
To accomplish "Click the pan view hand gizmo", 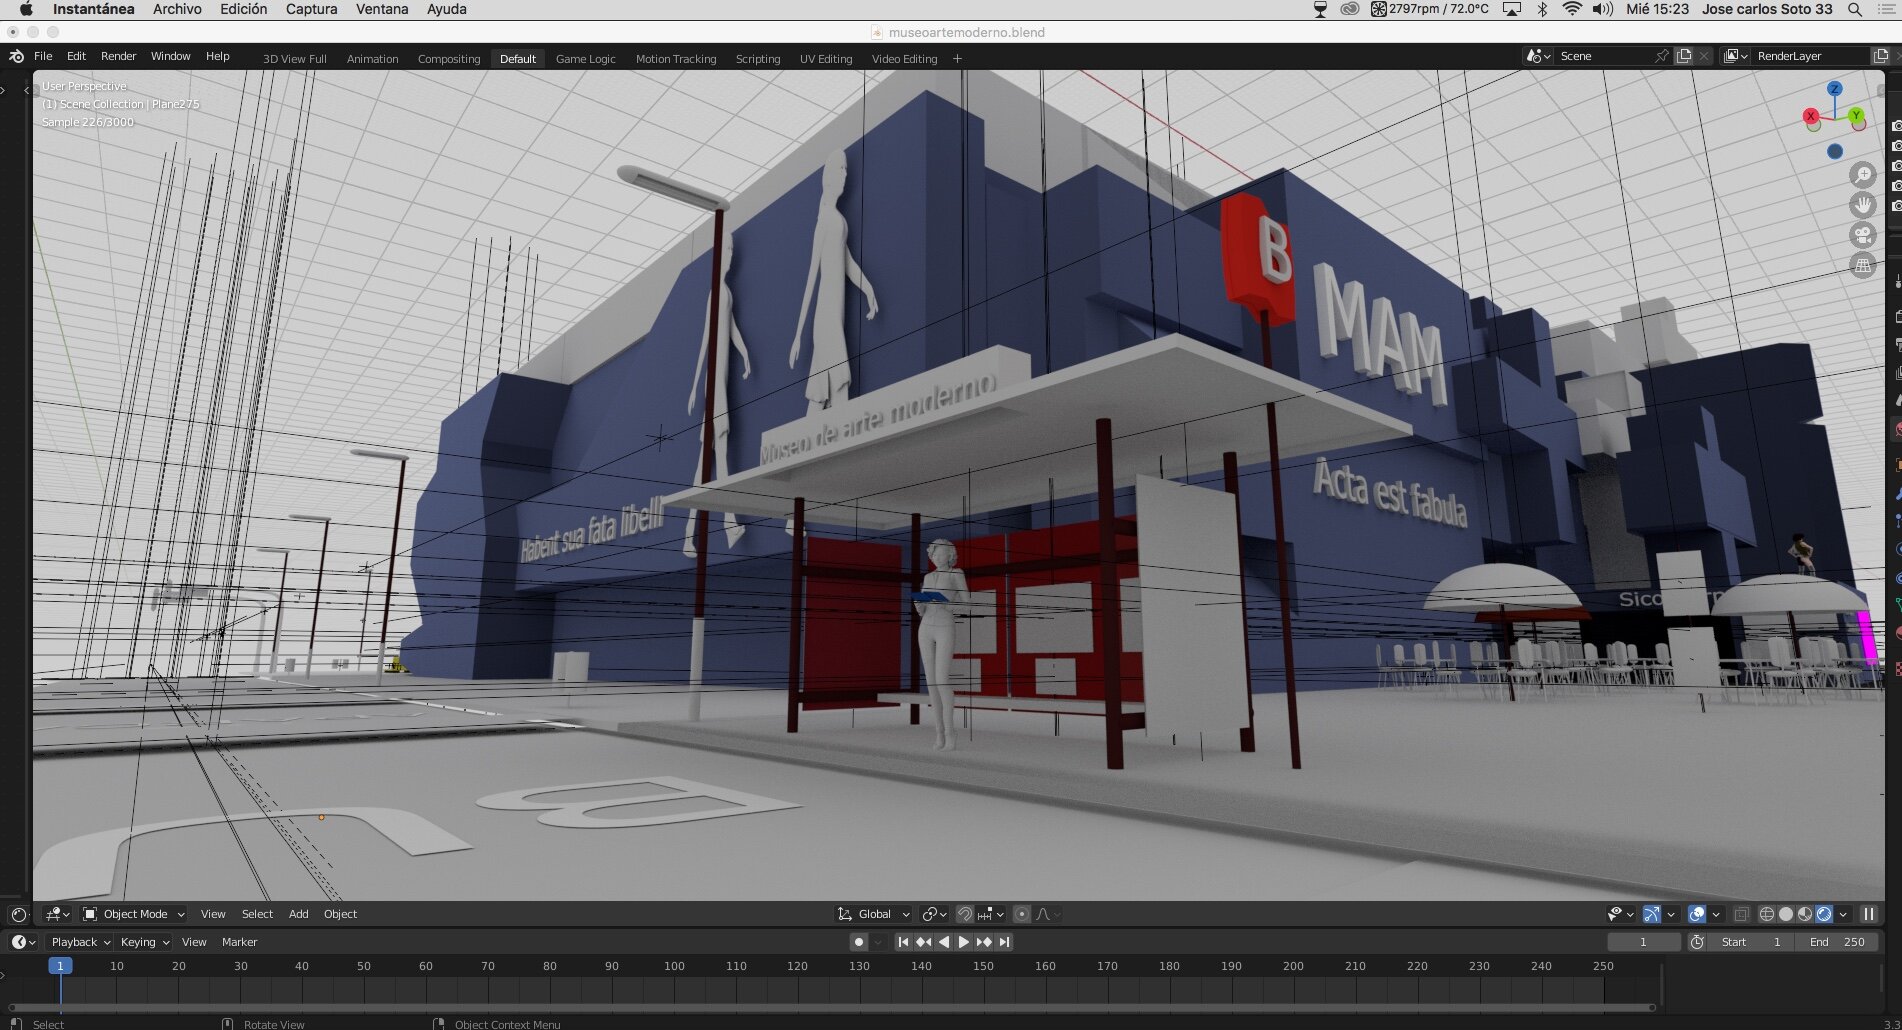I will (x=1862, y=205).
